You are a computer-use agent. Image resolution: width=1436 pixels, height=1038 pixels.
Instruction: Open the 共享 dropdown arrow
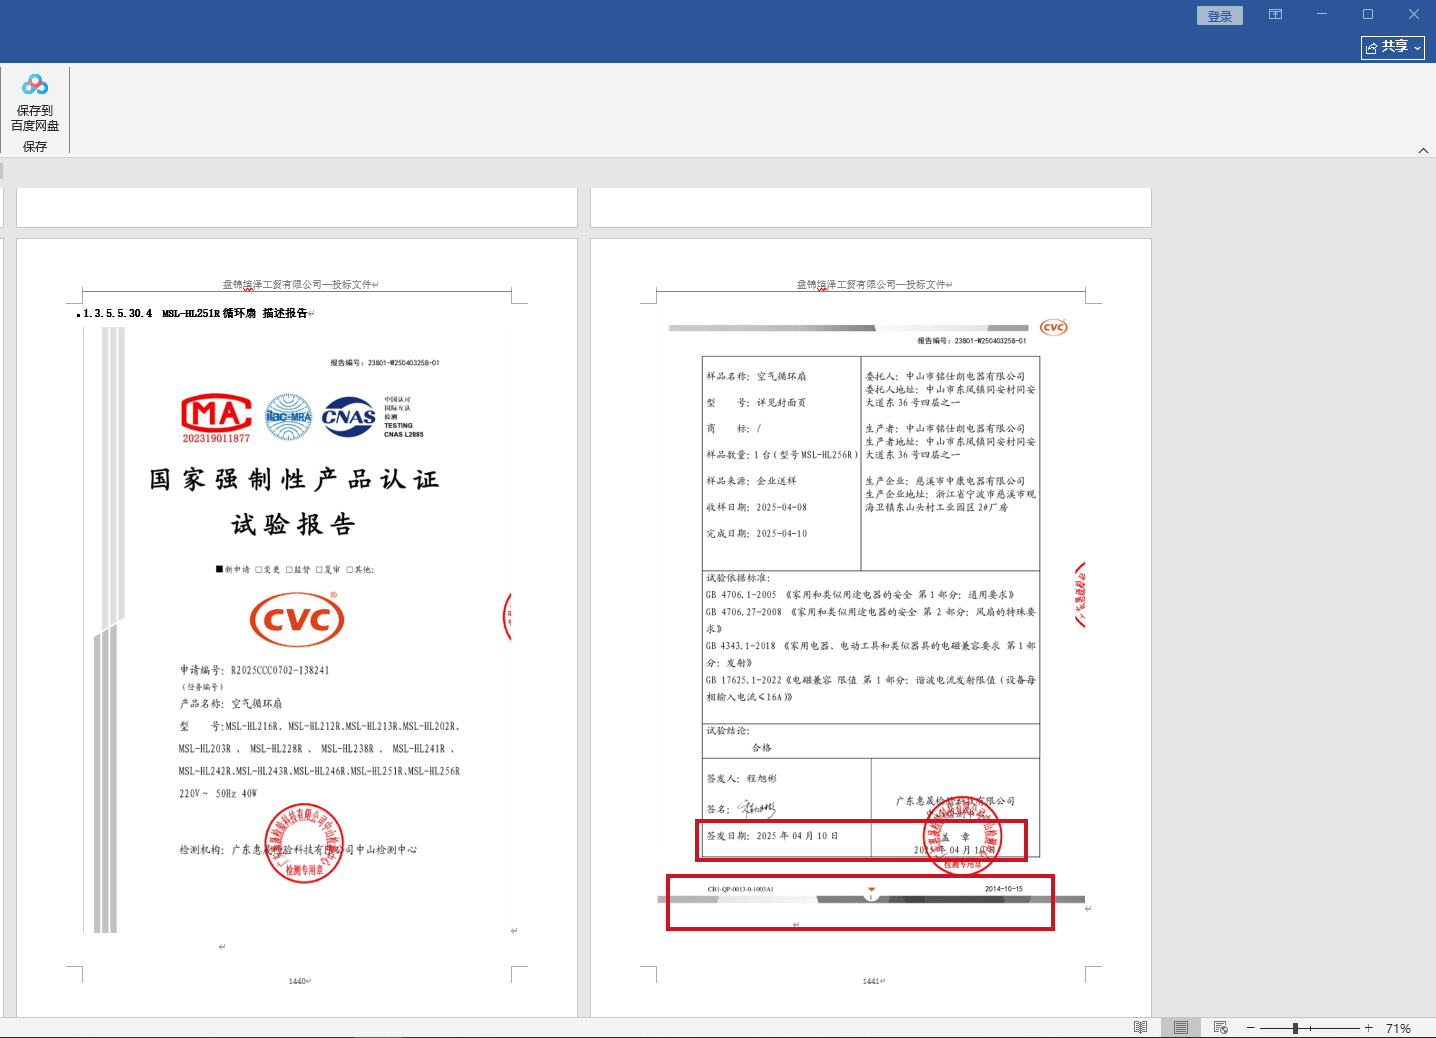1417,48
